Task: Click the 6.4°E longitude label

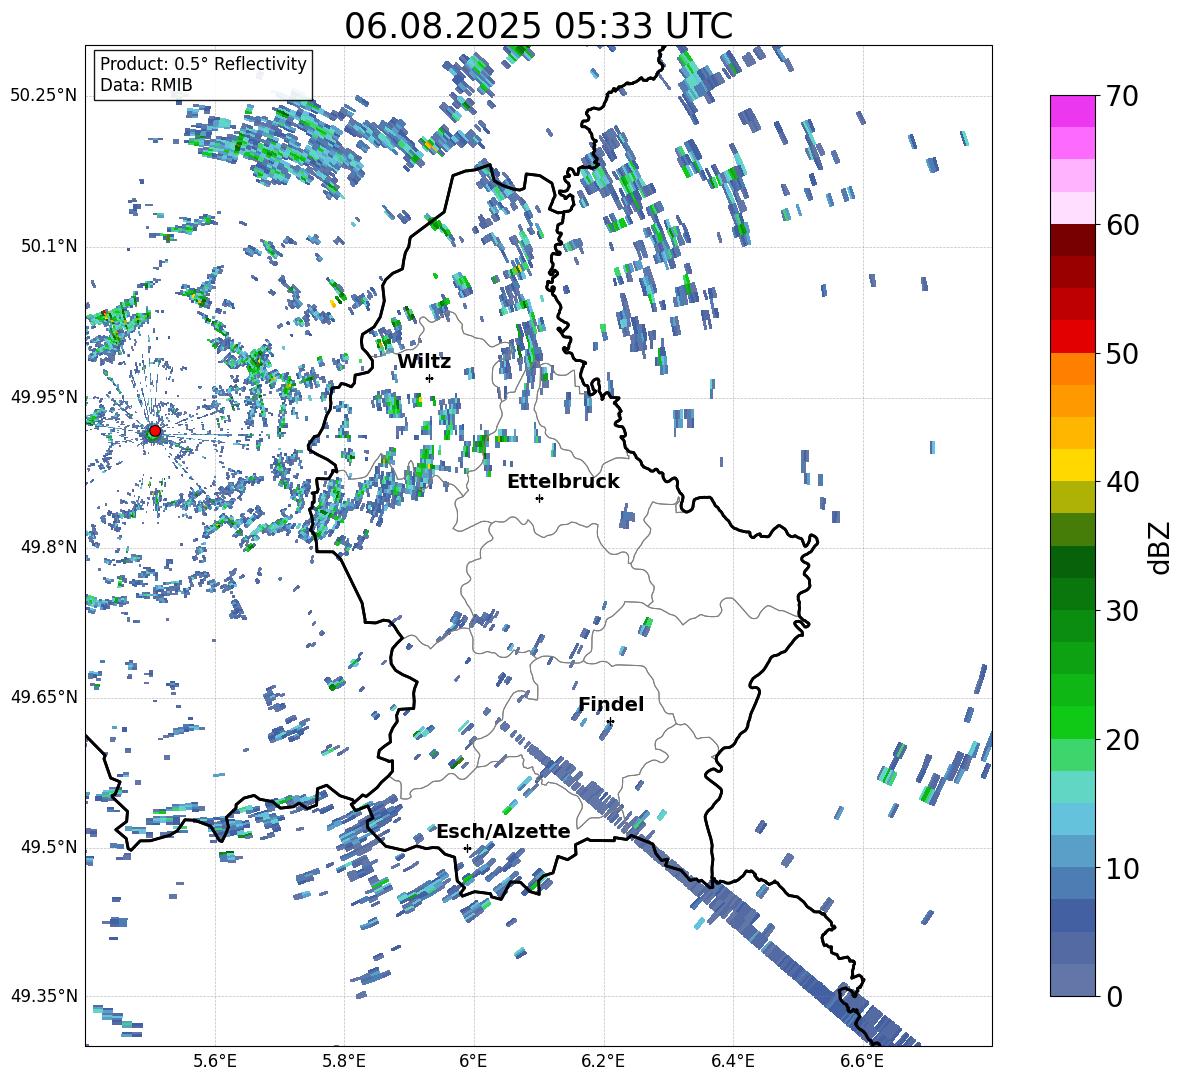Action: tap(732, 1062)
